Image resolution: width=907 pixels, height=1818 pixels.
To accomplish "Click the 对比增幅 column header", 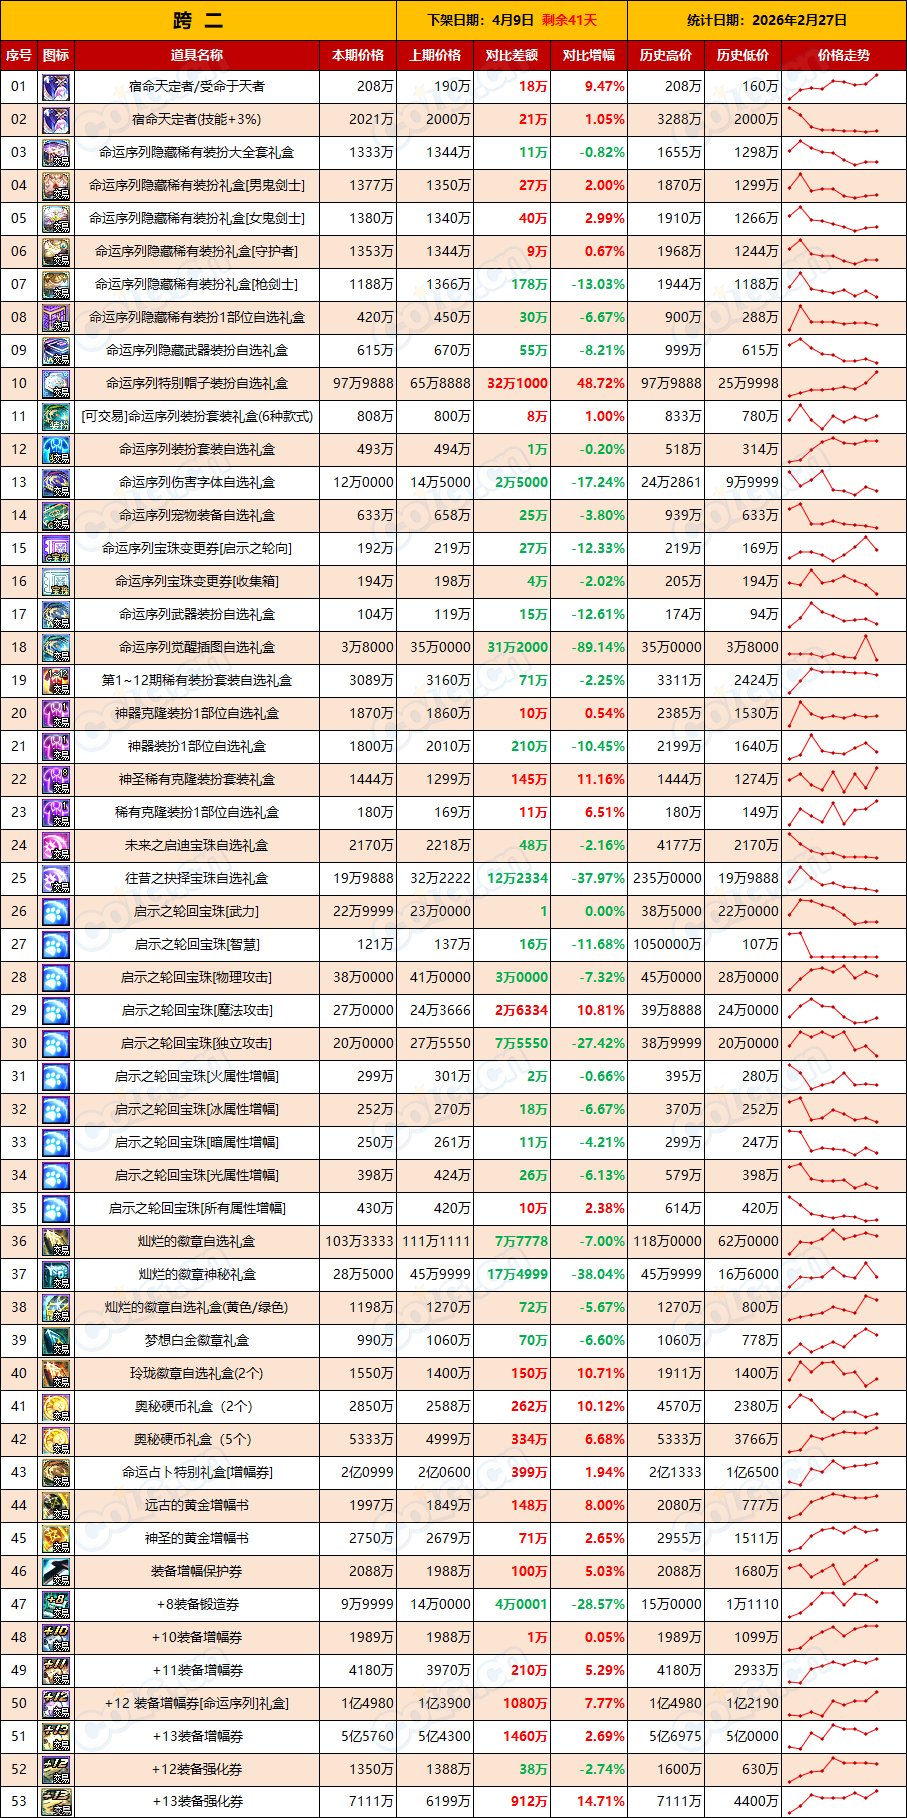I will click(588, 55).
